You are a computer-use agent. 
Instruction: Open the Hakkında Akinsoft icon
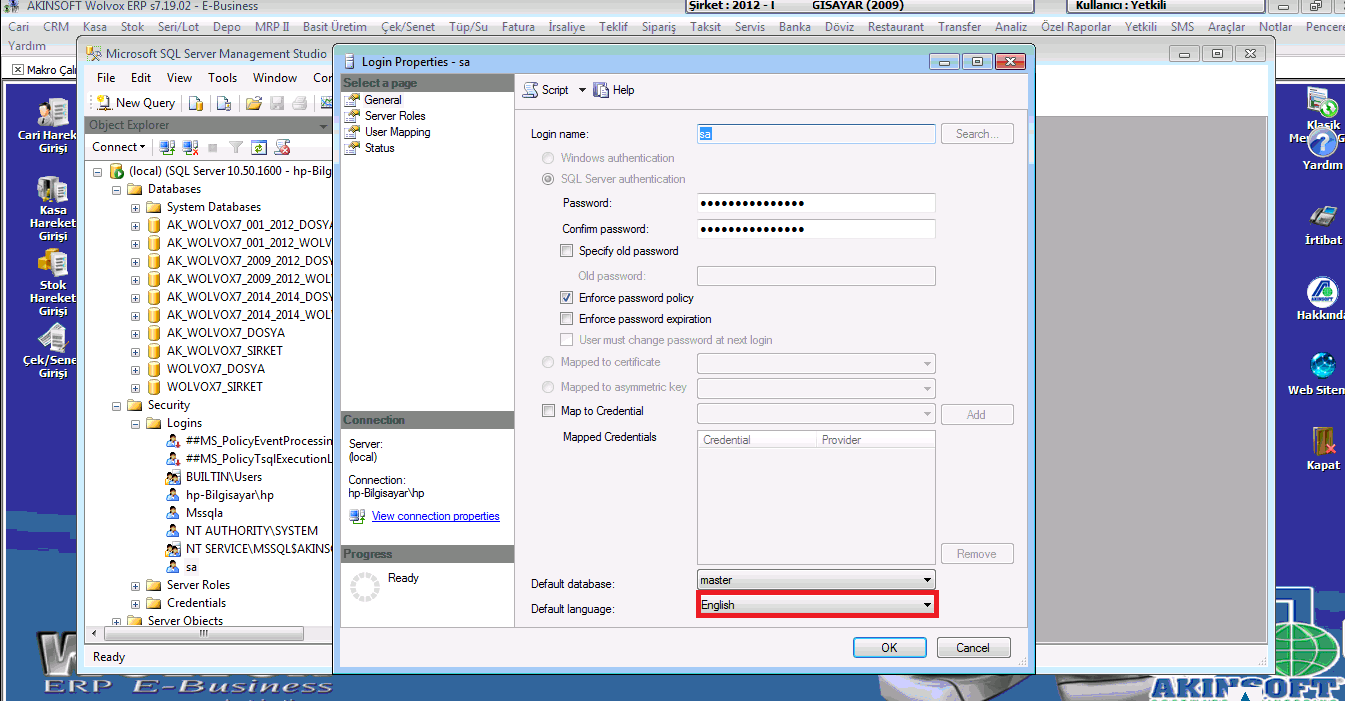1323,292
